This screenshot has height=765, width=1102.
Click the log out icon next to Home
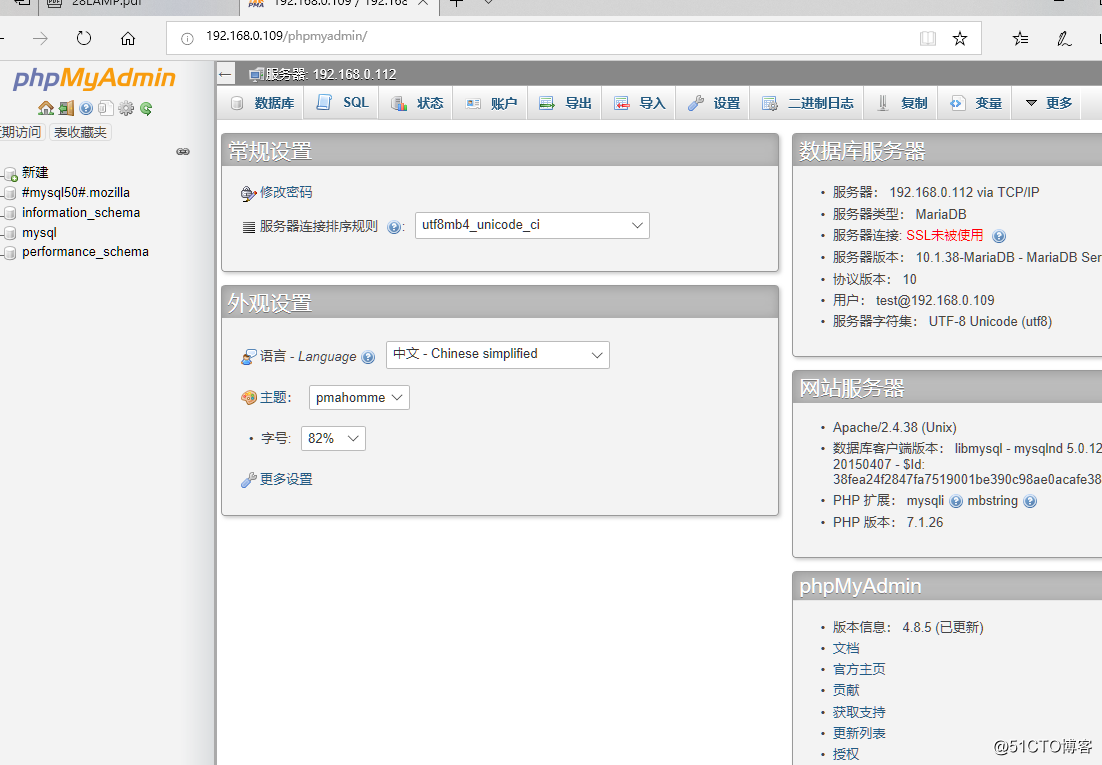coord(66,108)
